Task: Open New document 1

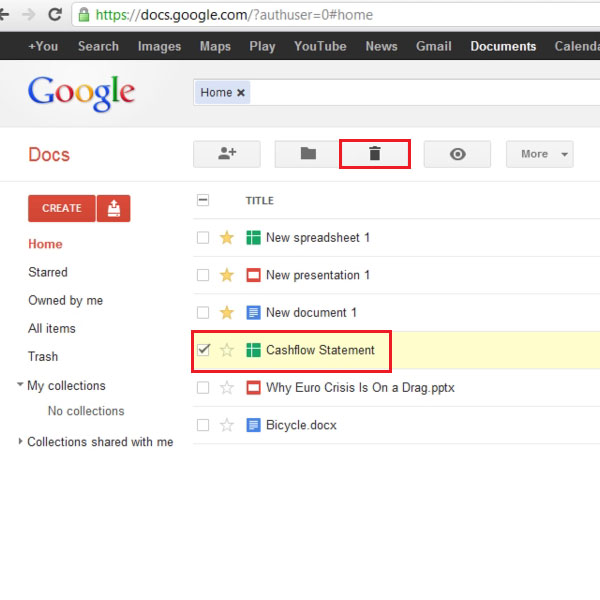Action: 311,312
